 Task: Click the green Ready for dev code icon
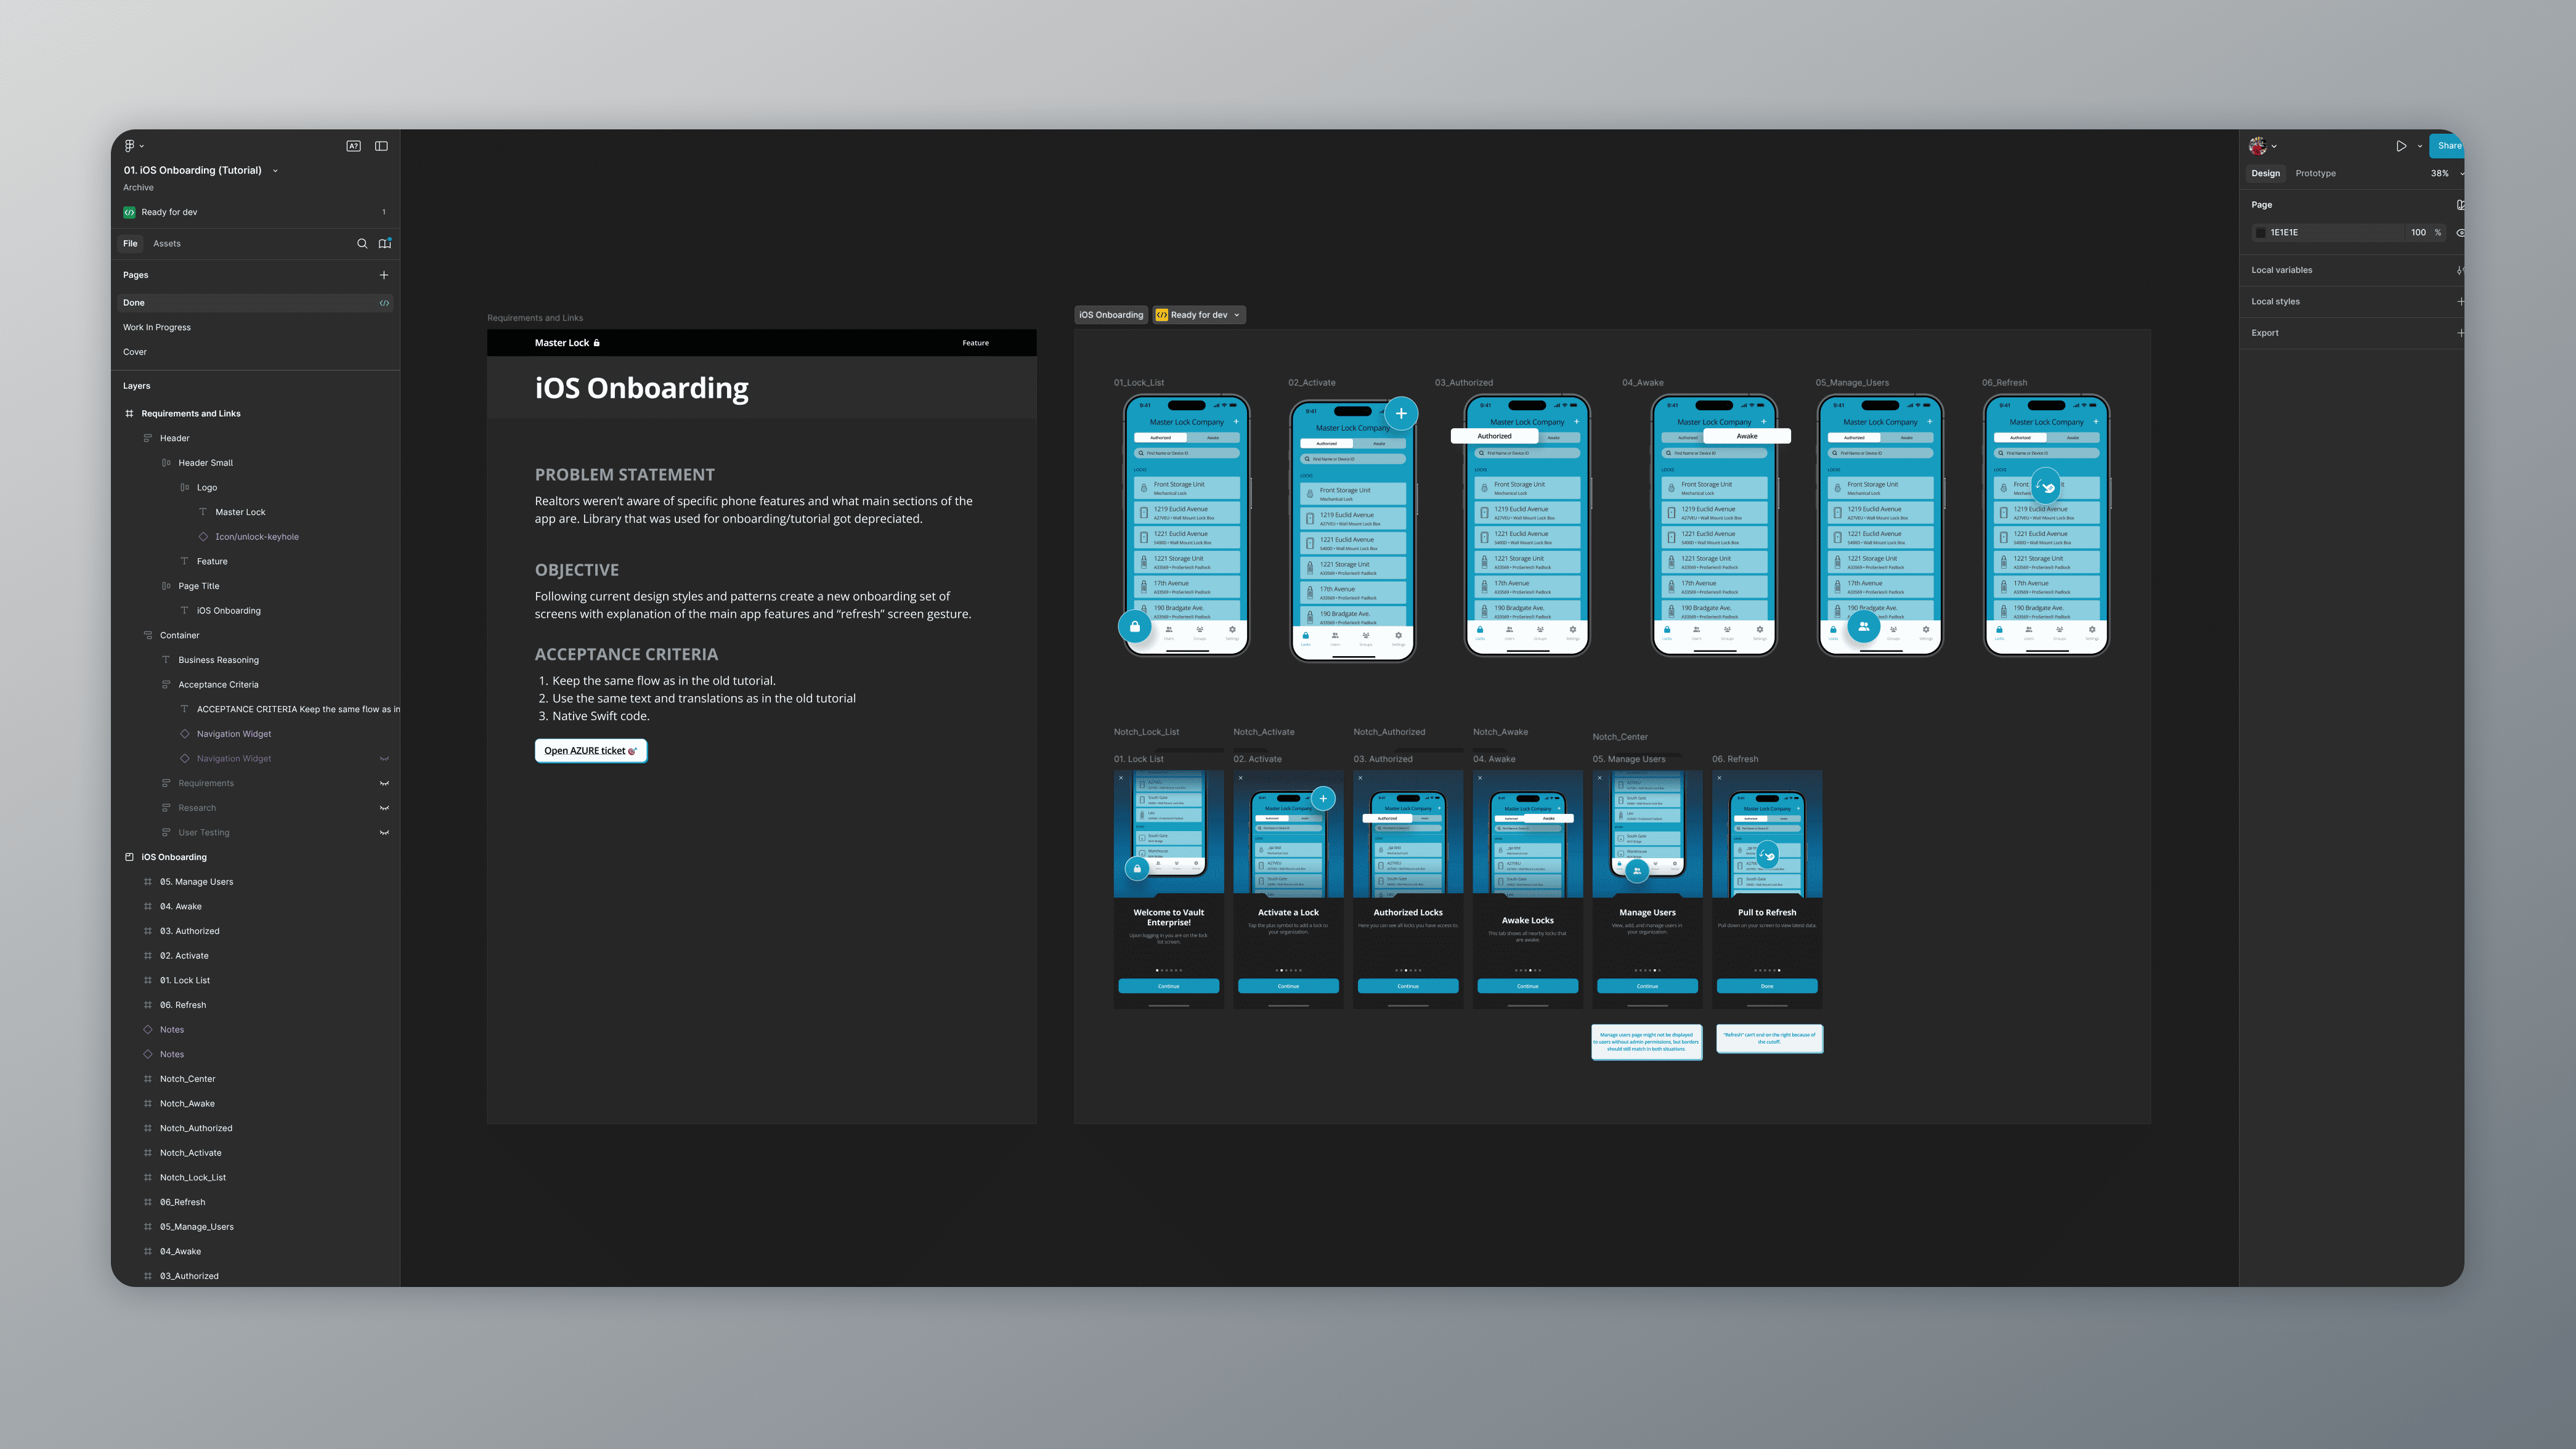coord(129,212)
